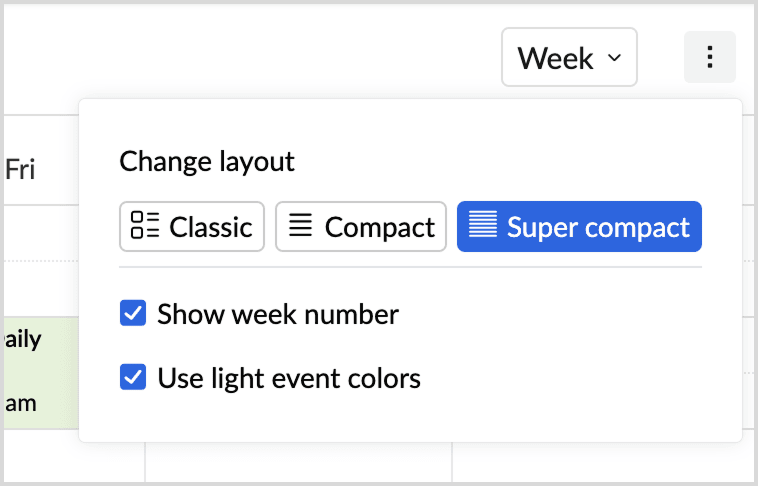Click the 'Week' text in view selector
Screen dimensions: 758x486
tap(555, 58)
